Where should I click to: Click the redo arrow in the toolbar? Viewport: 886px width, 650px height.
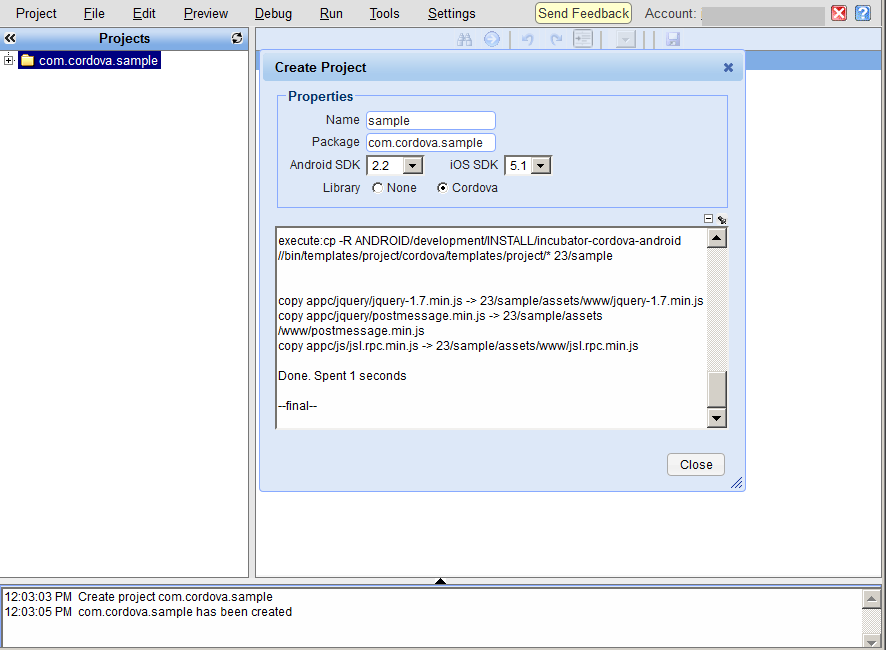[556, 39]
